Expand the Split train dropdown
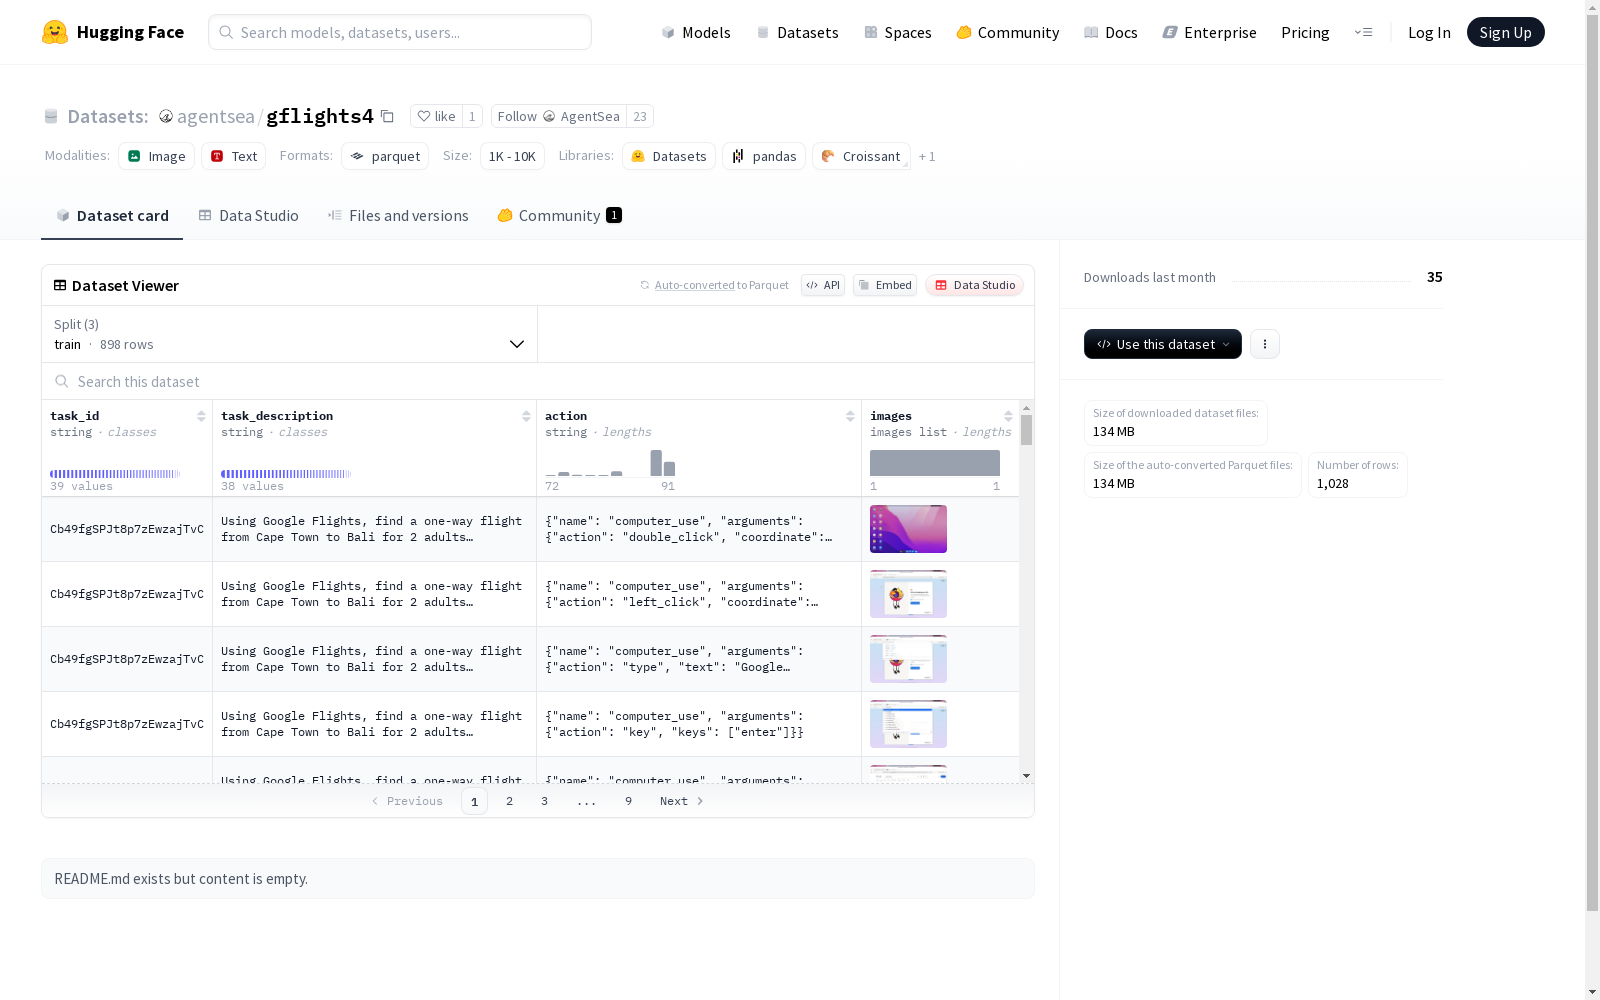 [290, 334]
